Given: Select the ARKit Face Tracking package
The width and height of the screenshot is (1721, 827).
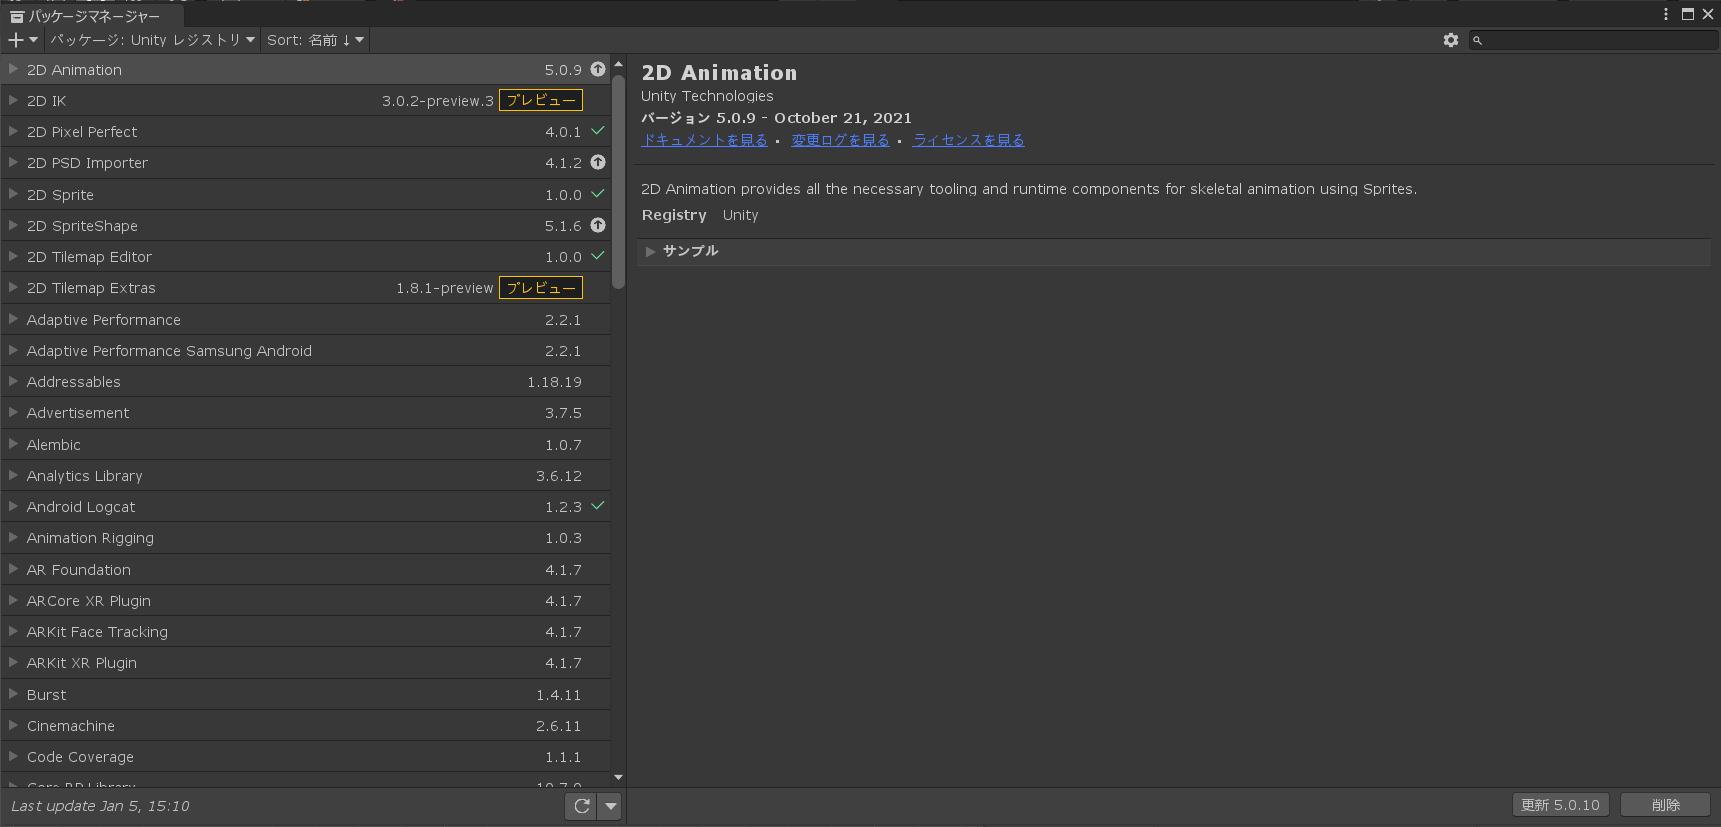Looking at the screenshot, I should tap(305, 632).
